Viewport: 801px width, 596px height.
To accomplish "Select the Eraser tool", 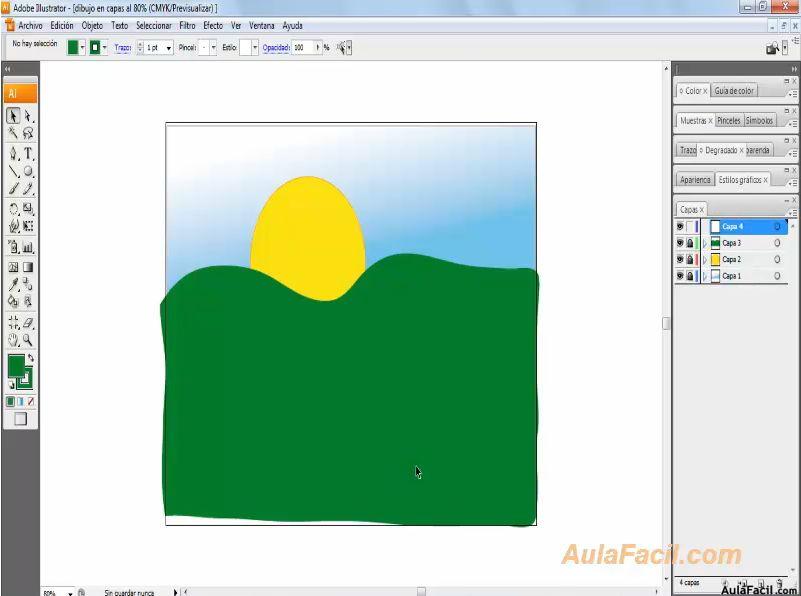I will point(28,322).
